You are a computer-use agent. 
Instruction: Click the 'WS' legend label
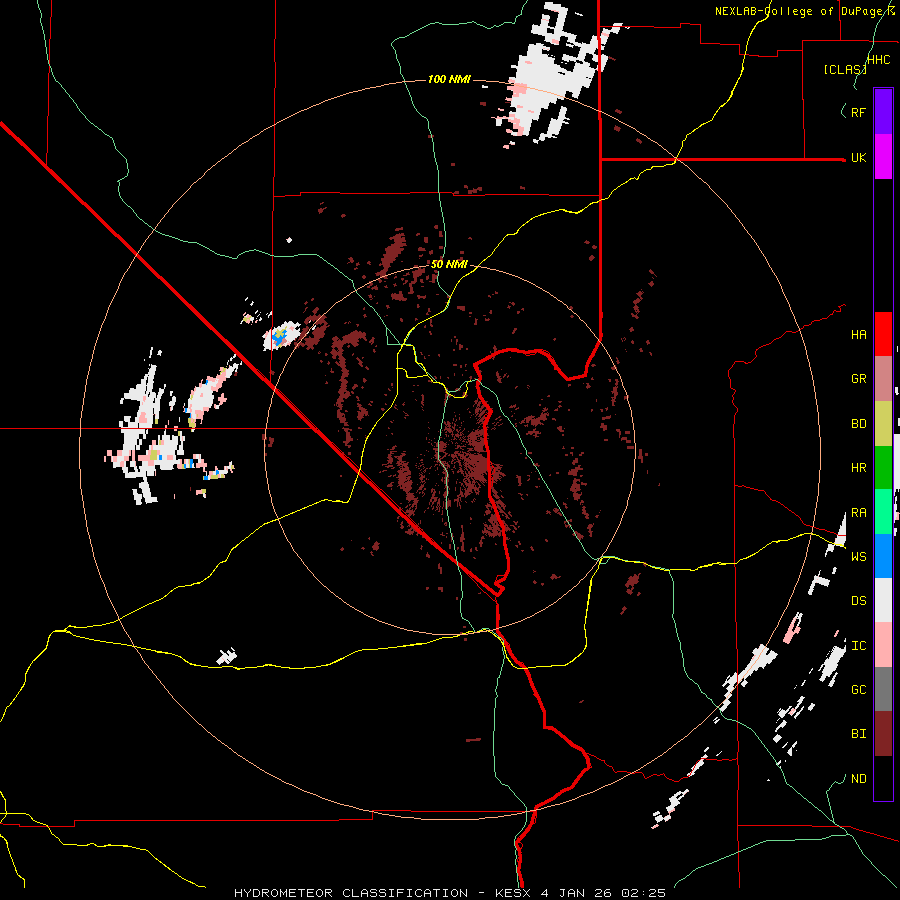click(x=858, y=556)
